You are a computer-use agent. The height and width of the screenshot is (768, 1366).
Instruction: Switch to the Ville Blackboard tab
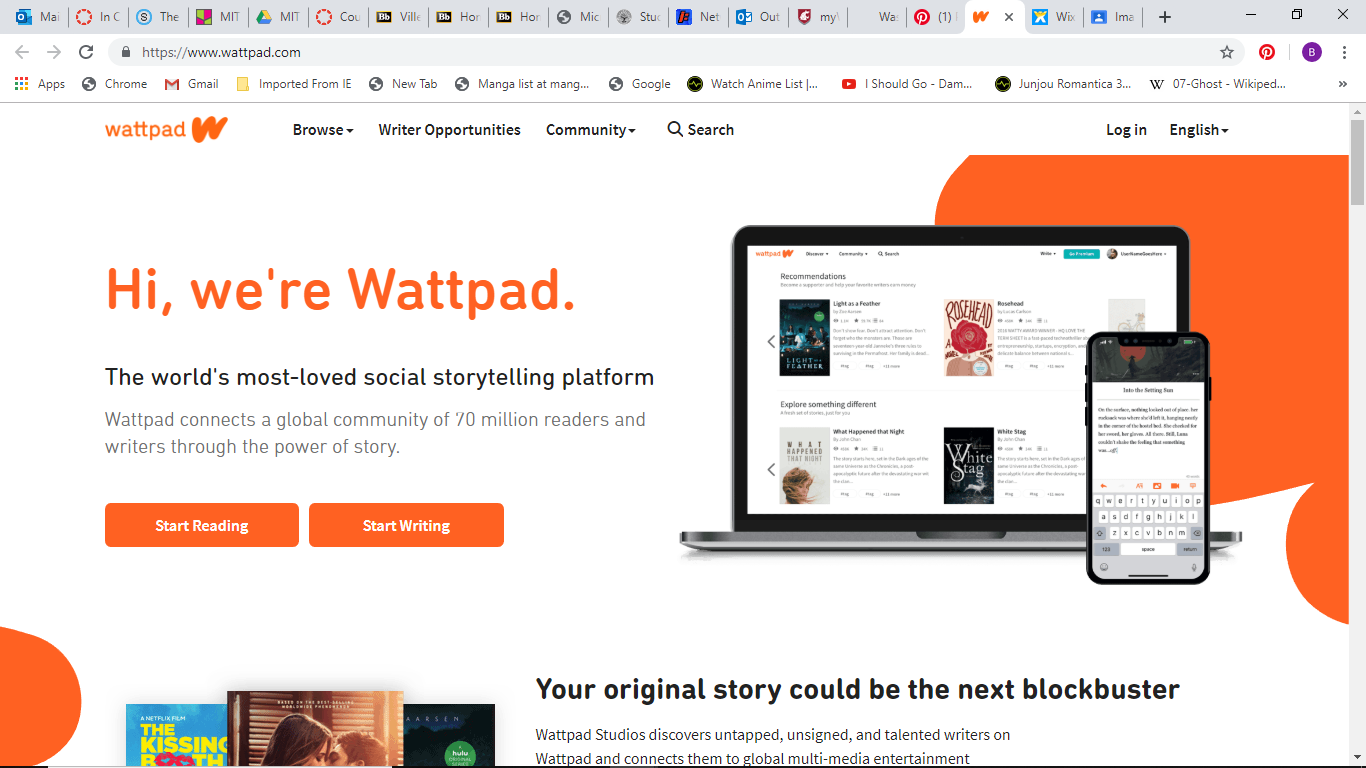click(397, 17)
